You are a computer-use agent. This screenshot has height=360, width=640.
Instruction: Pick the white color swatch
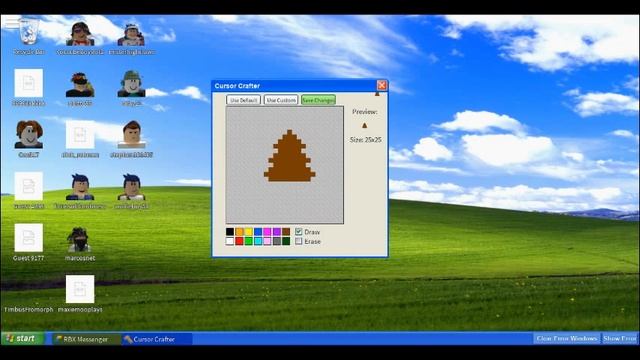(x=230, y=241)
